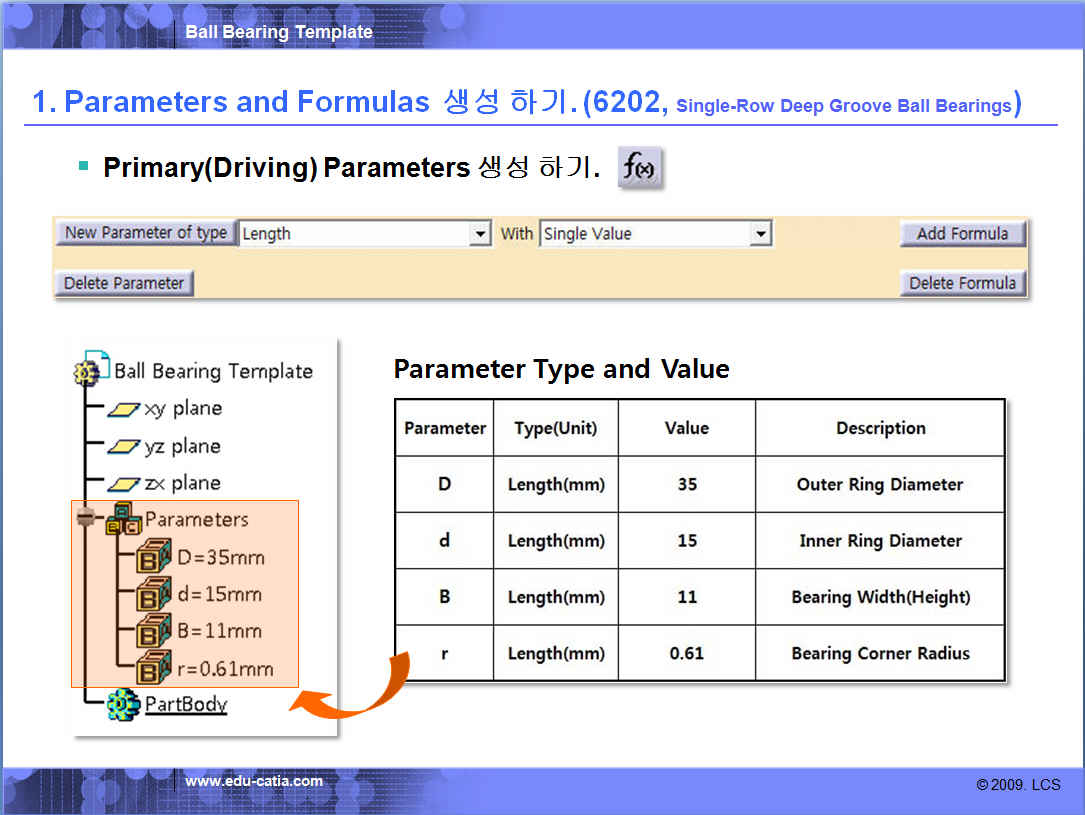This screenshot has height=815, width=1085.
Task: Click the yz plane icon in tree
Action: click(x=124, y=447)
